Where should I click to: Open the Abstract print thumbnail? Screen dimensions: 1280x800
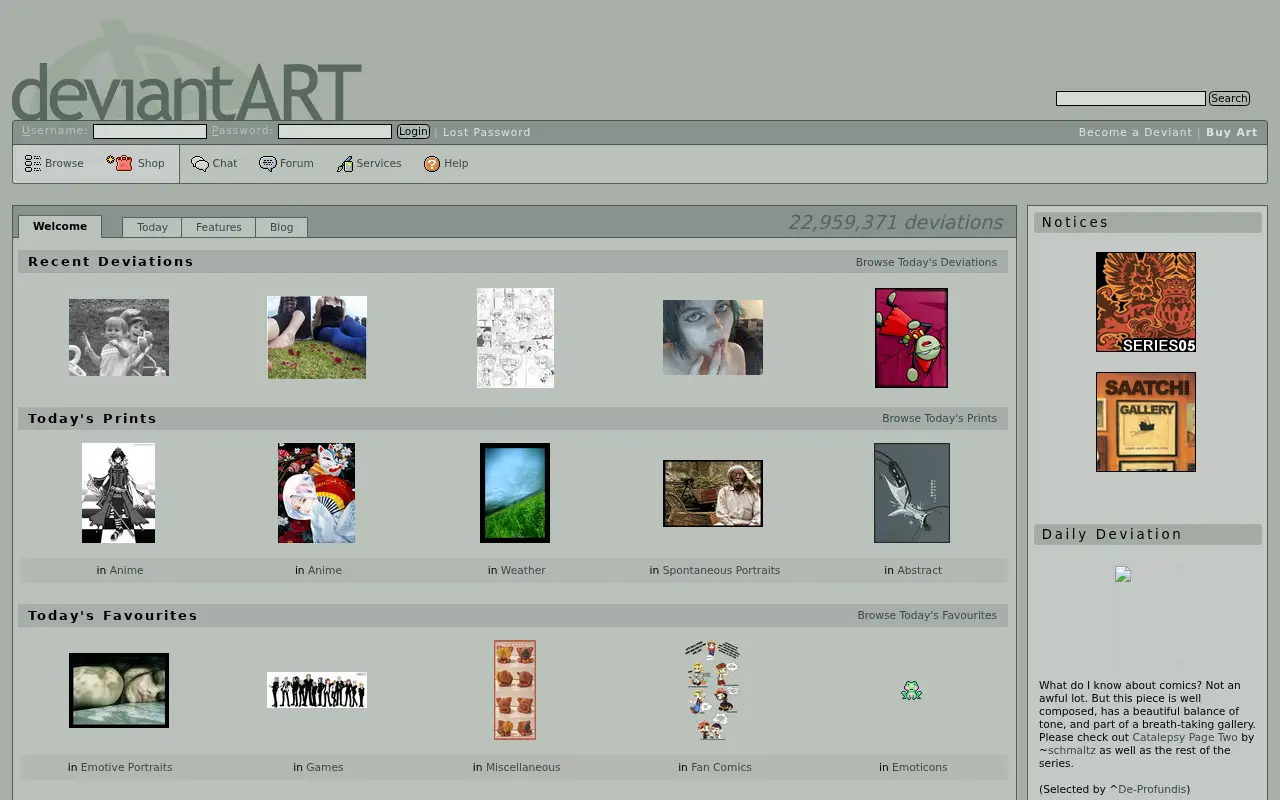click(912, 493)
